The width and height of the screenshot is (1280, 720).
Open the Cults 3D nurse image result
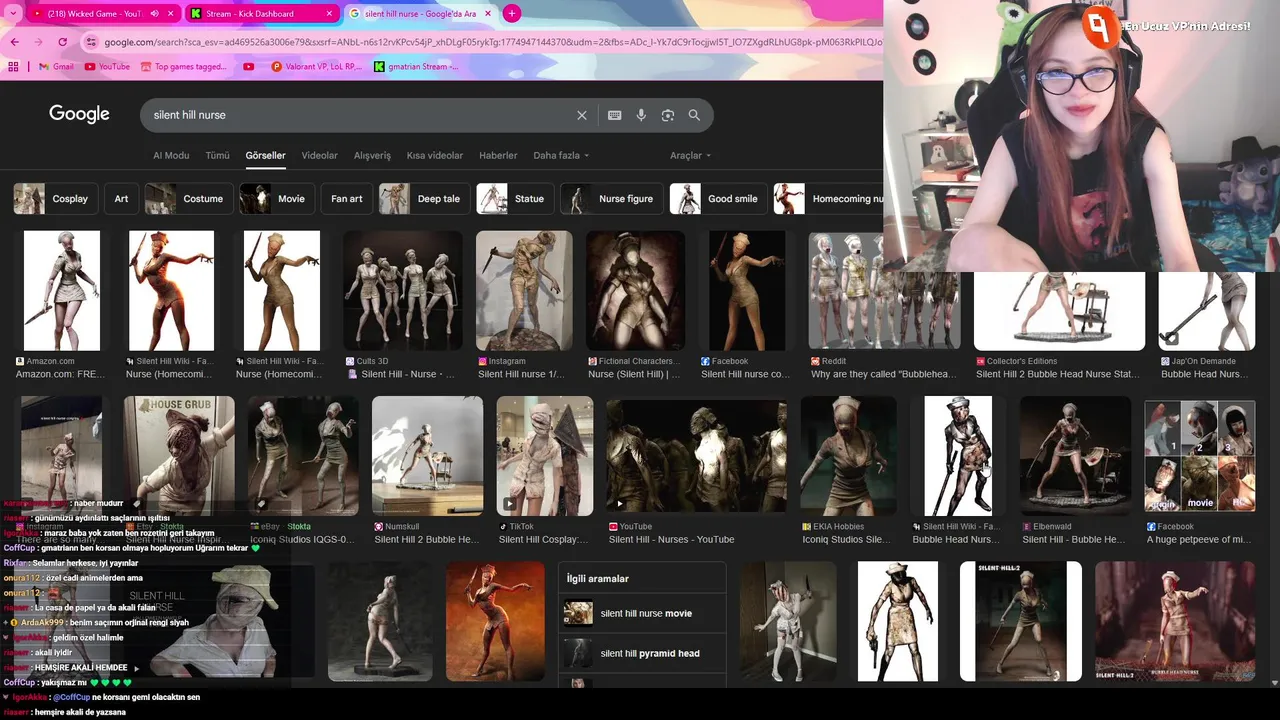(403, 290)
